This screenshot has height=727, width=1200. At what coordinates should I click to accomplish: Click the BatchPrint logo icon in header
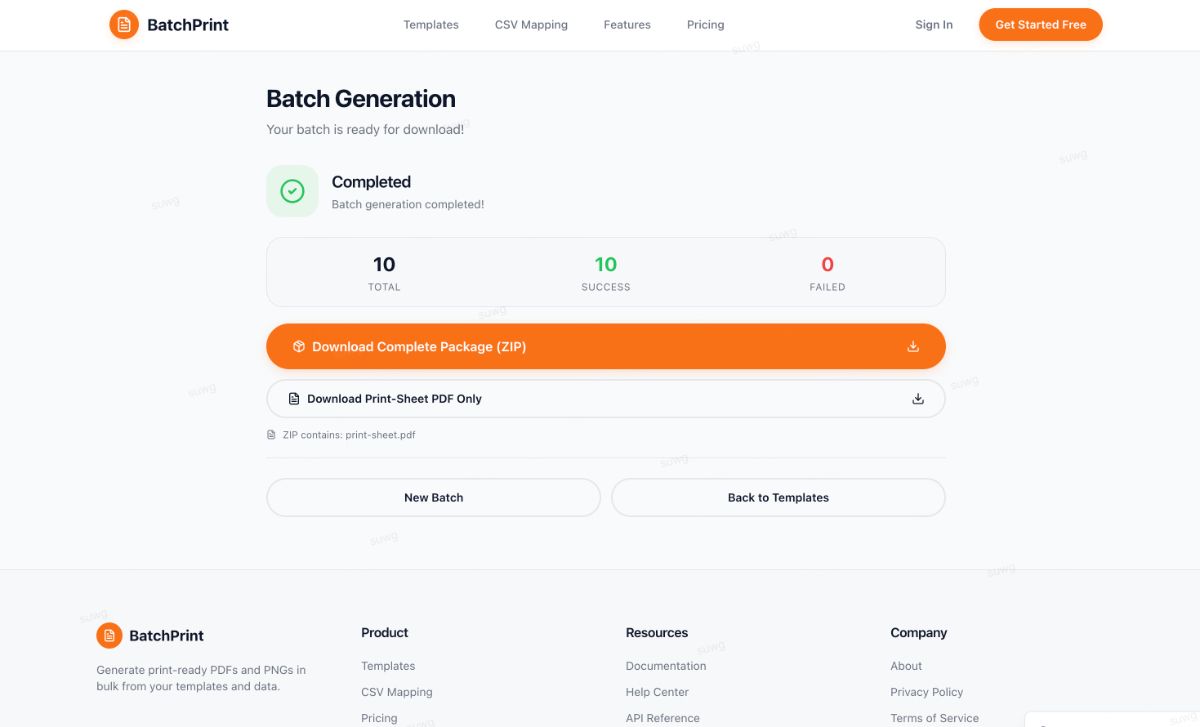click(x=122, y=24)
